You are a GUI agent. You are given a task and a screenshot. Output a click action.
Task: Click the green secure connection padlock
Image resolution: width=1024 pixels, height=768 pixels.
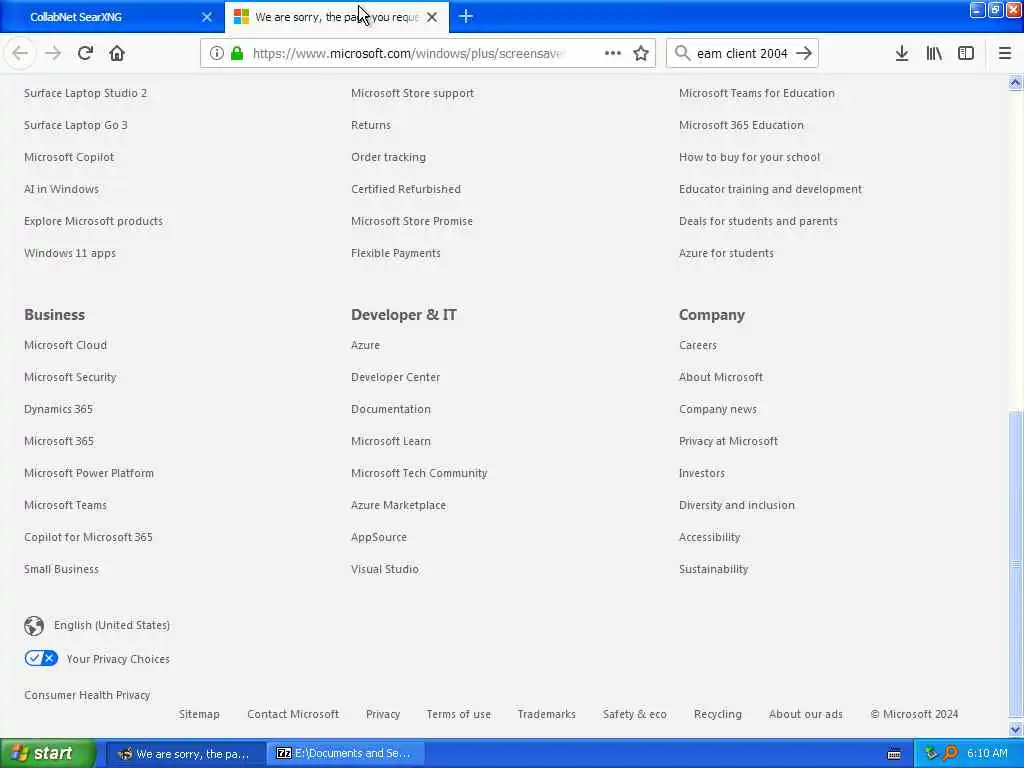(x=237, y=54)
